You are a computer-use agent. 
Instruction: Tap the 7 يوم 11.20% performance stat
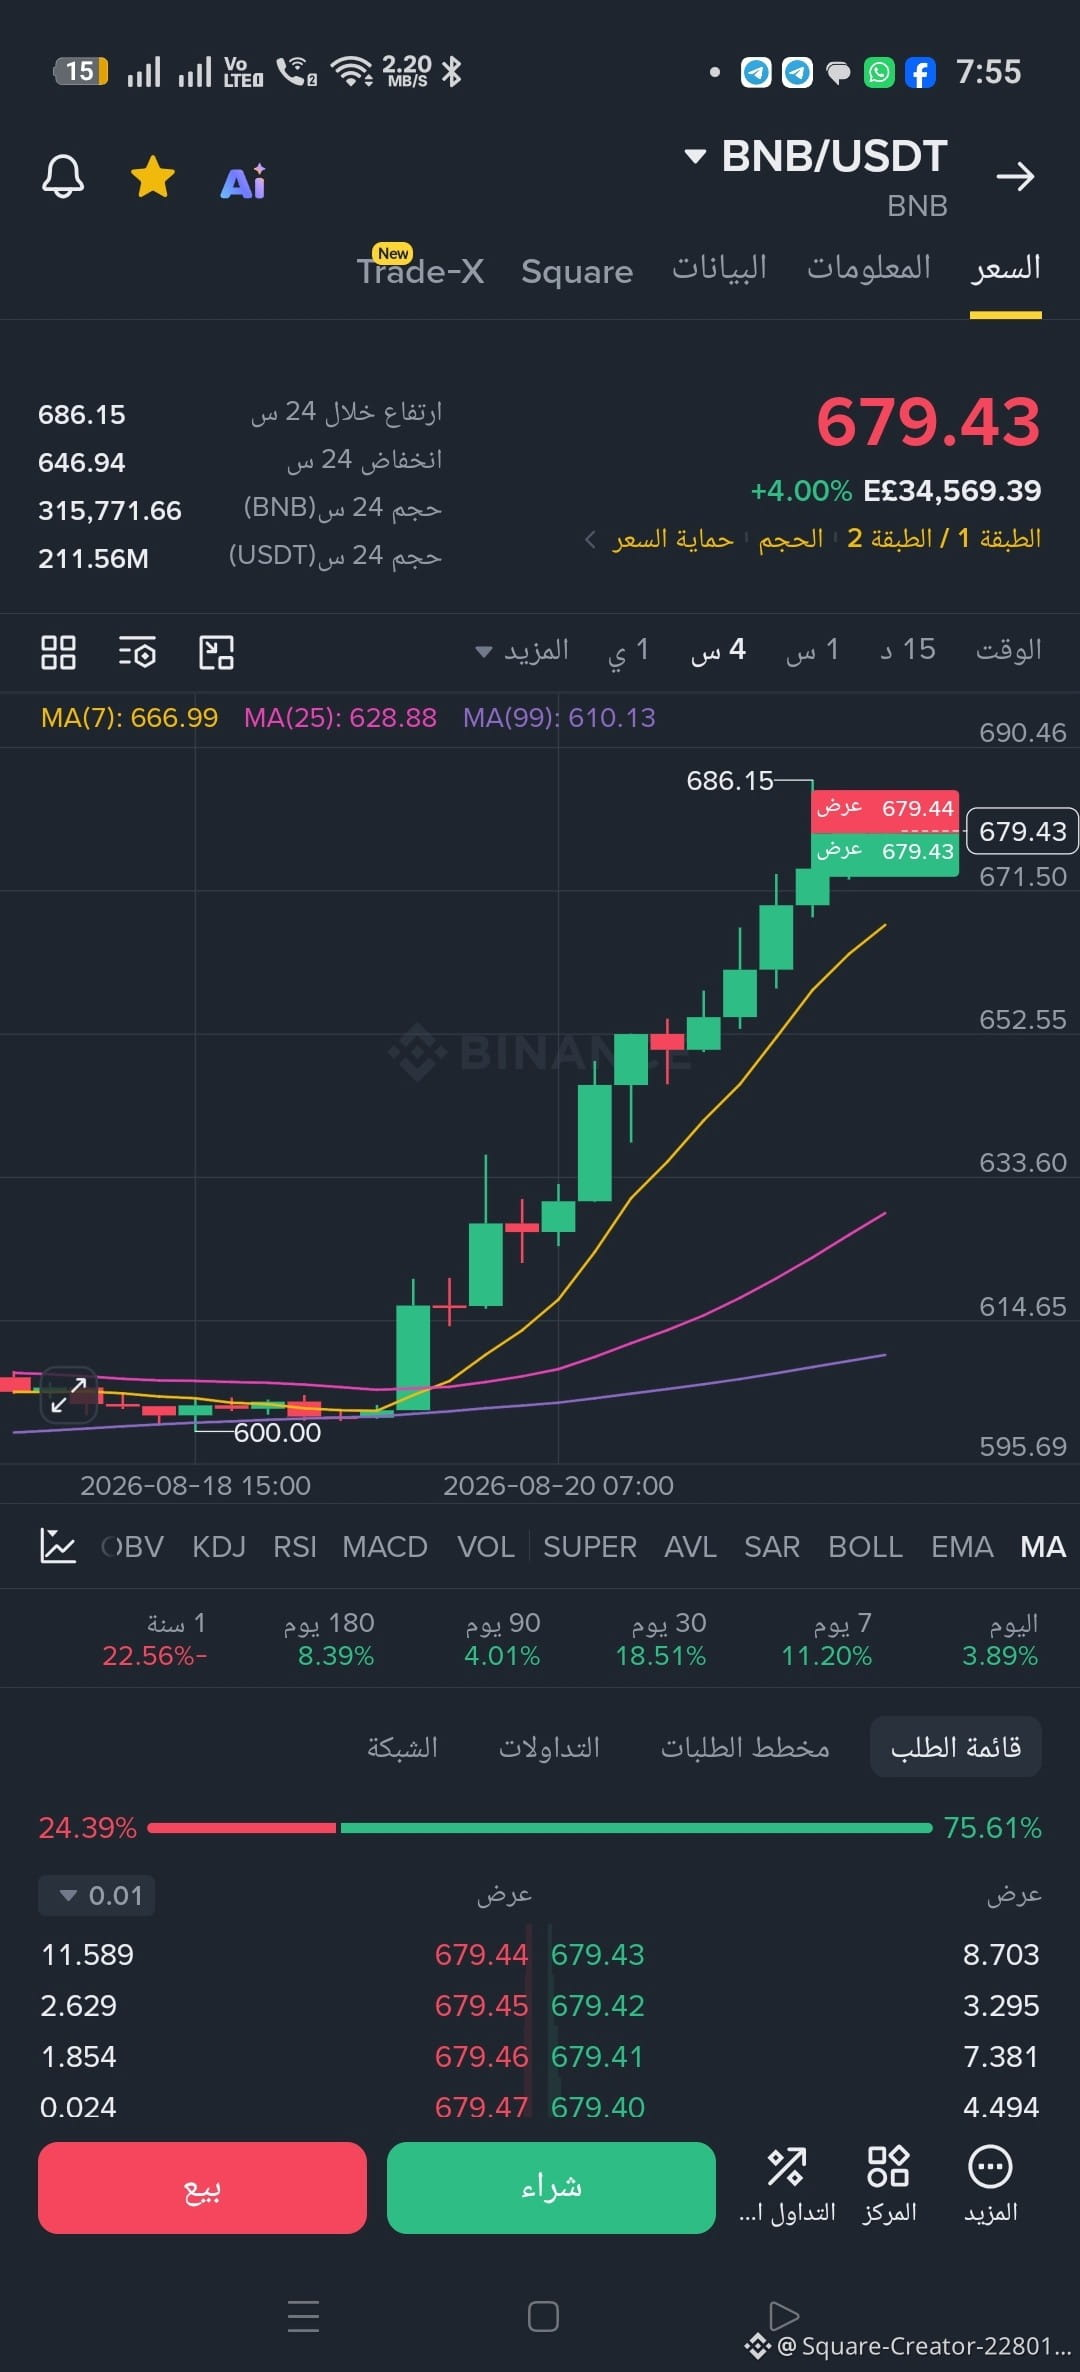click(827, 1639)
